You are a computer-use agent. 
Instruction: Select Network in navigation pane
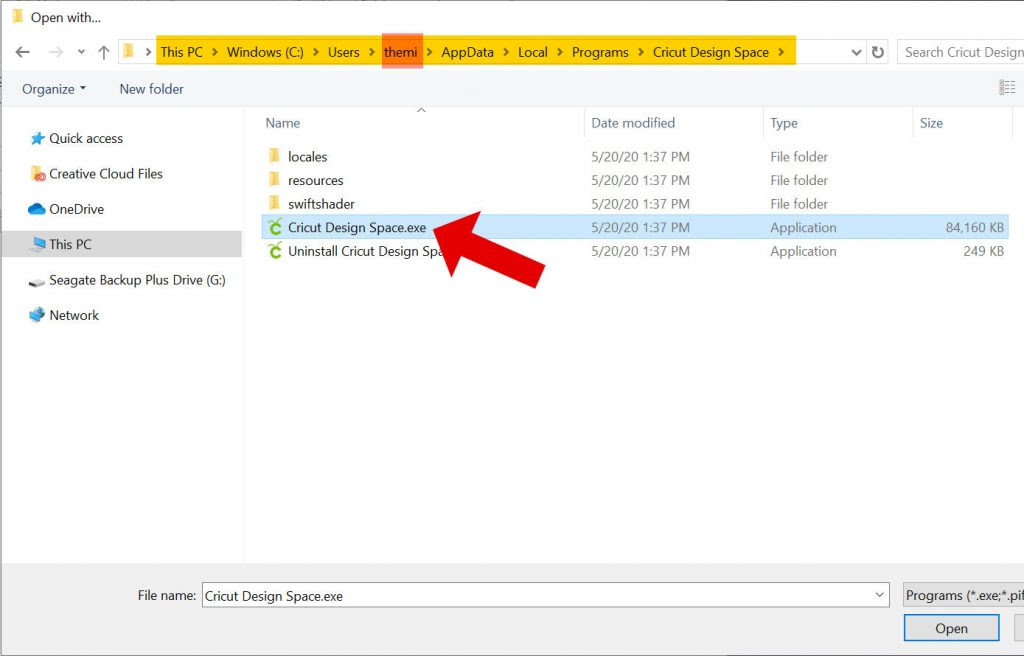coord(74,315)
